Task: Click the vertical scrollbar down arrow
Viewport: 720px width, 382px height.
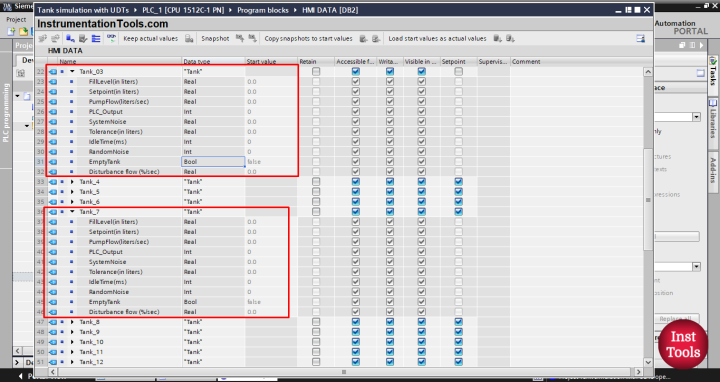Action: coord(648,362)
